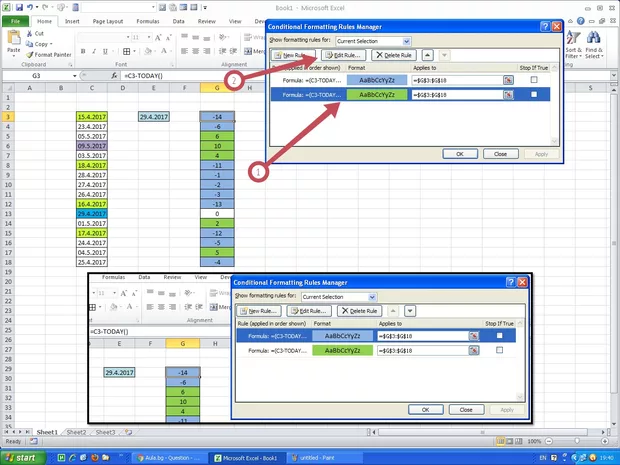Open Show formatting rules for dropdown

[x=406, y=41]
